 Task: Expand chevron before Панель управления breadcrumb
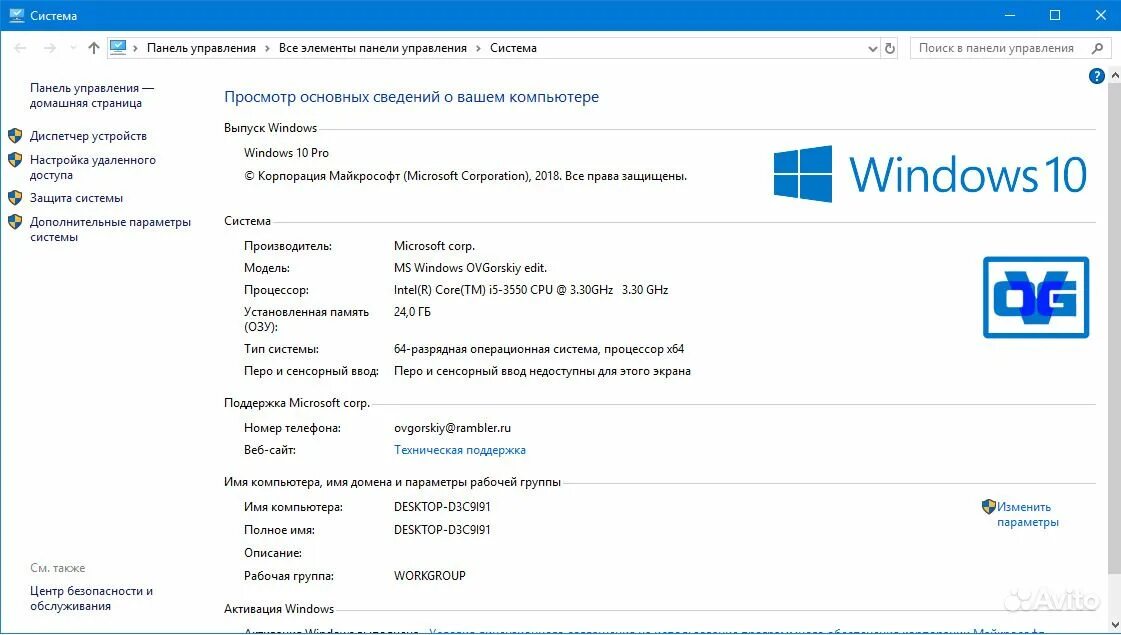click(135, 48)
